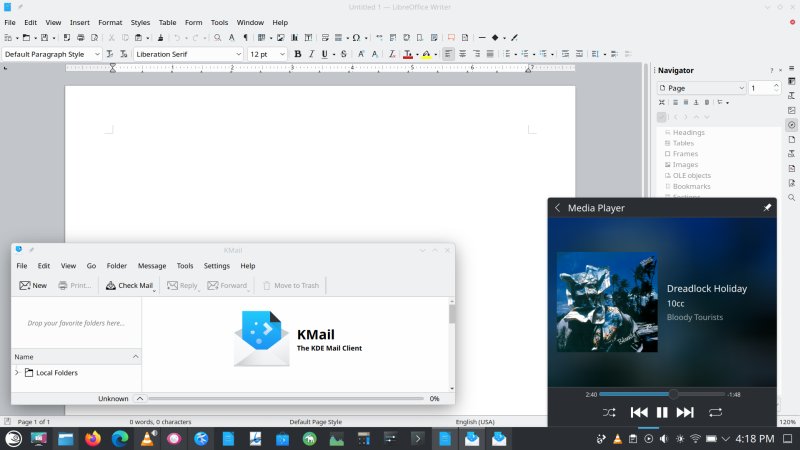Click the italic formatting icon
The height and width of the screenshot is (450, 800).
click(312, 54)
